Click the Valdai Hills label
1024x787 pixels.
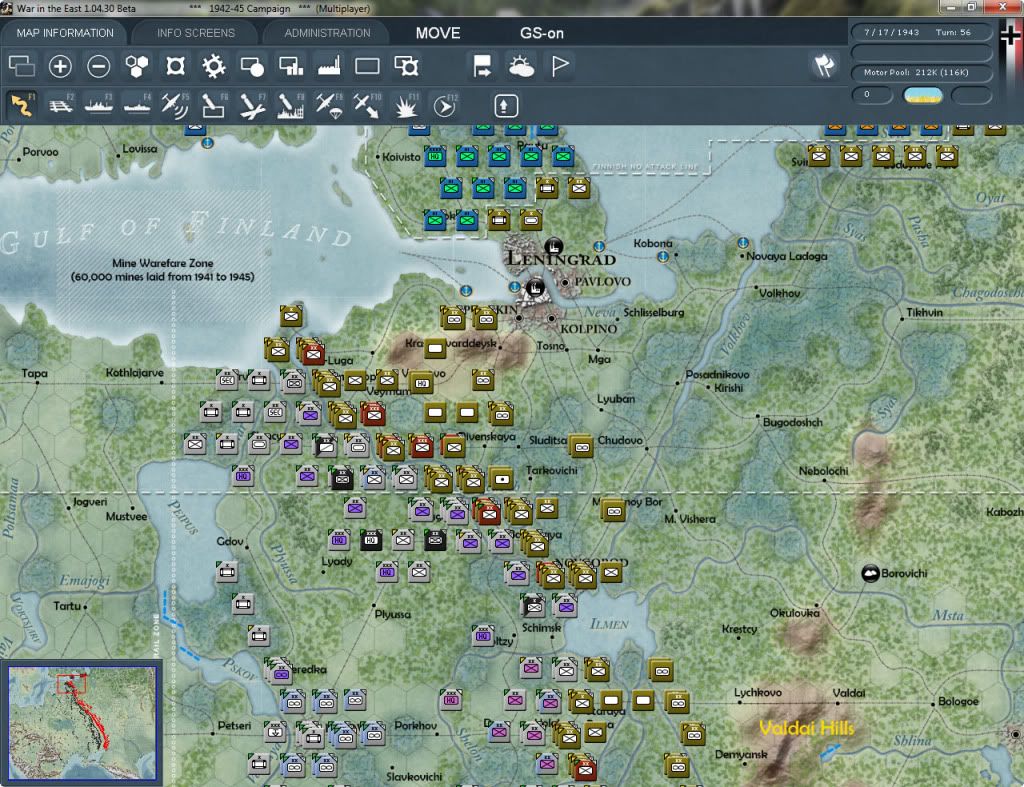click(807, 728)
